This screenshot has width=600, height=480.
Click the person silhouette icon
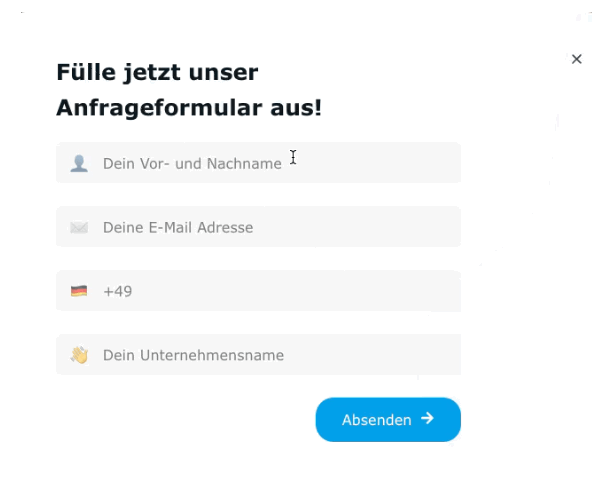click(79, 163)
